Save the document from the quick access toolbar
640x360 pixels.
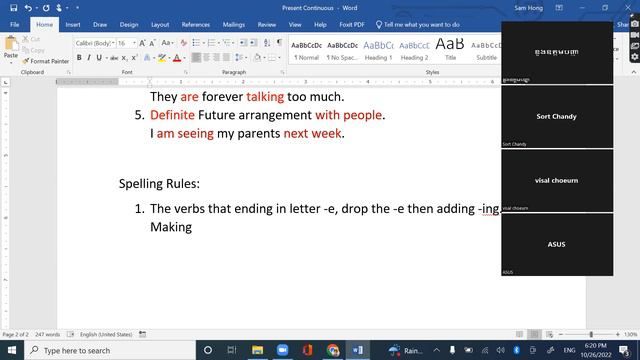pos(13,8)
